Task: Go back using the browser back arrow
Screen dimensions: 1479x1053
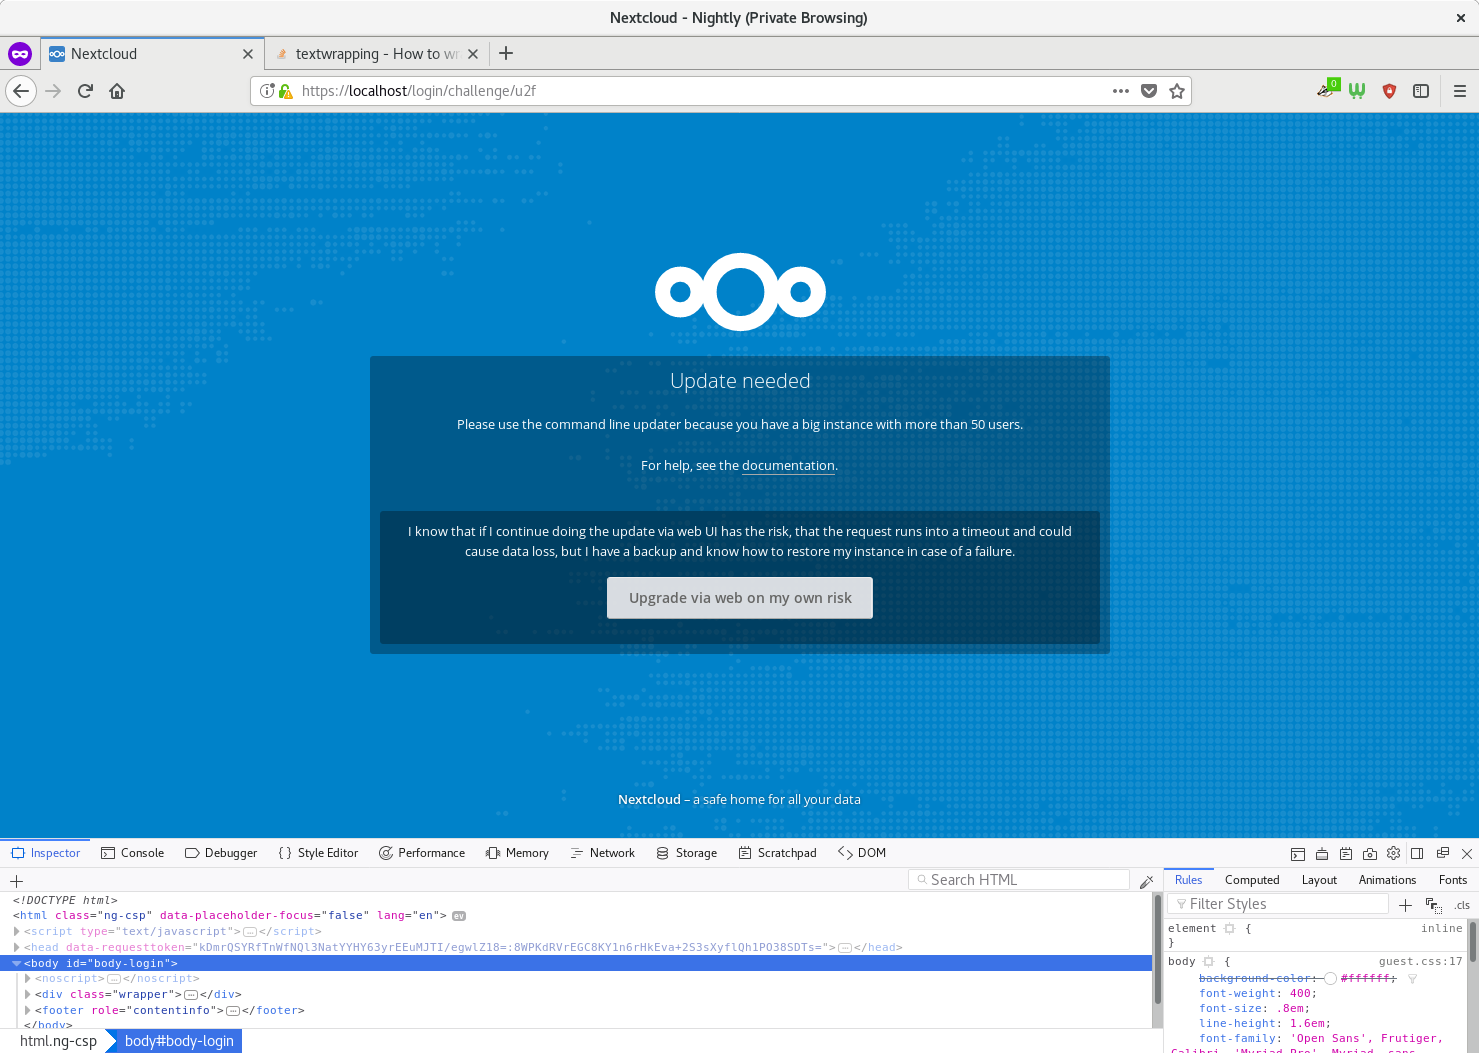Action: click(x=21, y=91)
